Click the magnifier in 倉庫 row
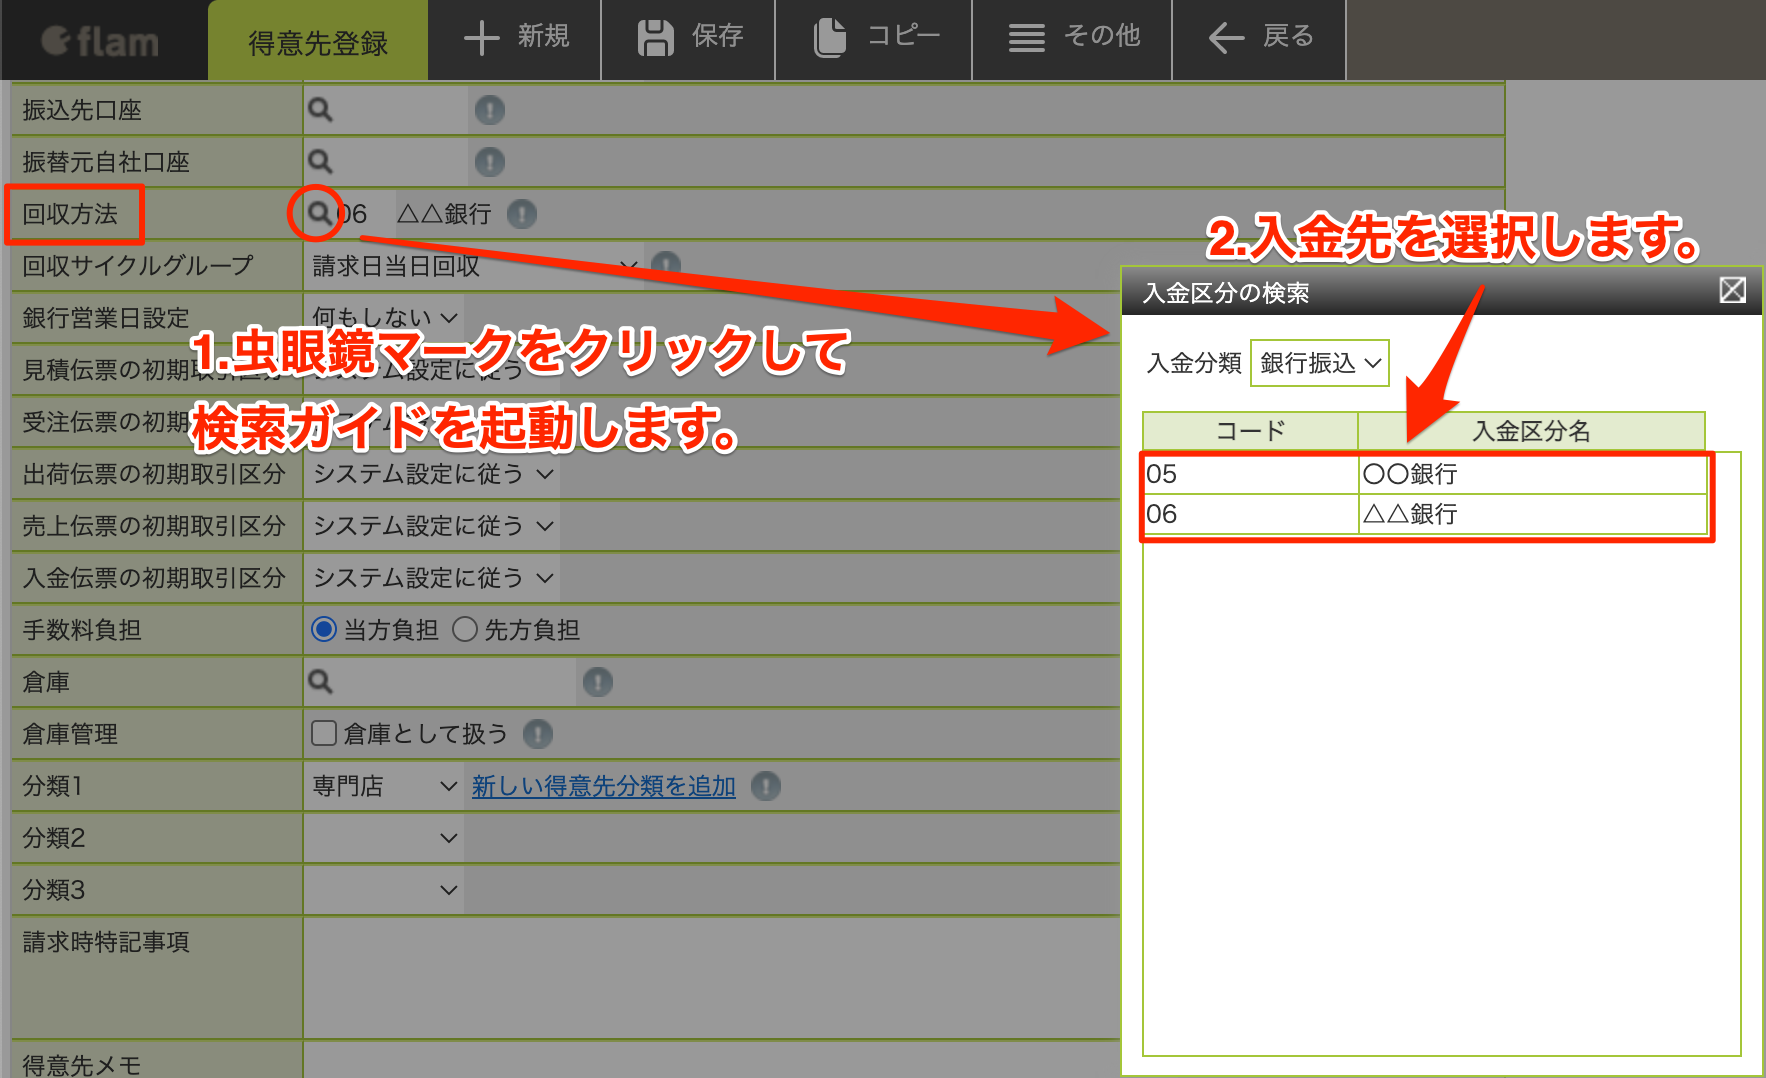The height and width of the screenshot is (1078, 1766). pos(320,682)
